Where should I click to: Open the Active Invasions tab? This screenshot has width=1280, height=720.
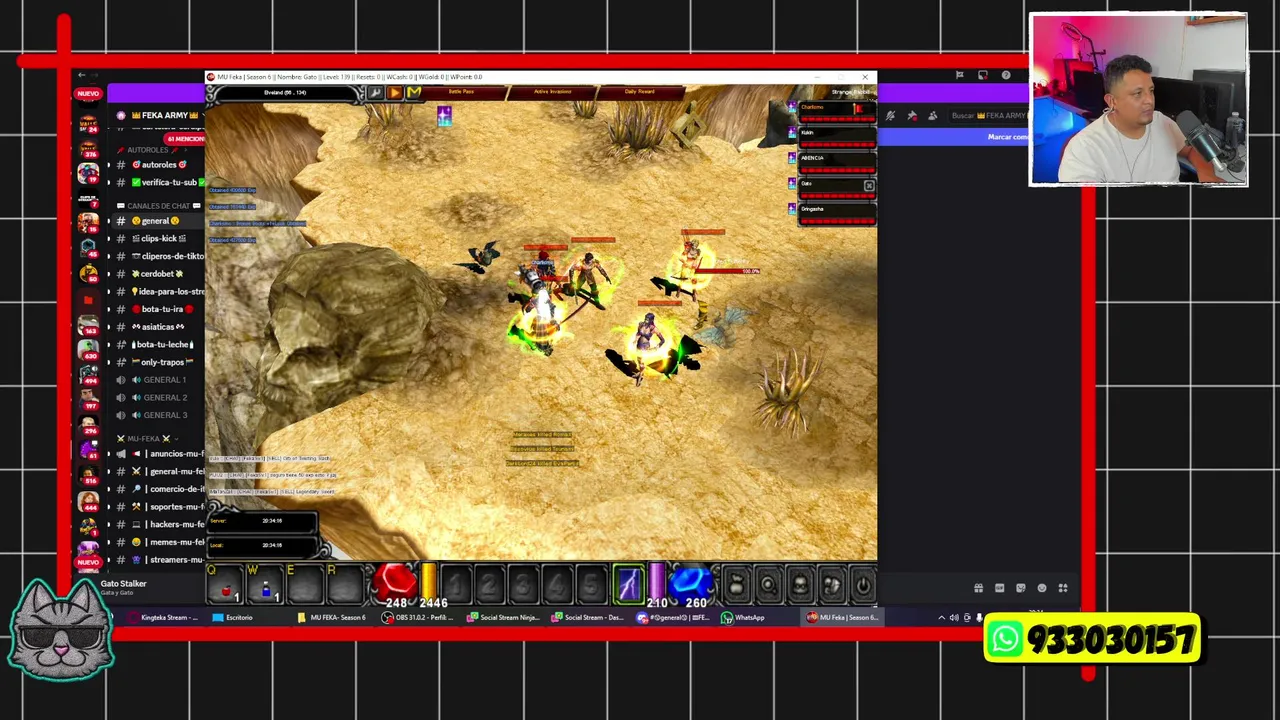click(552, 92)
